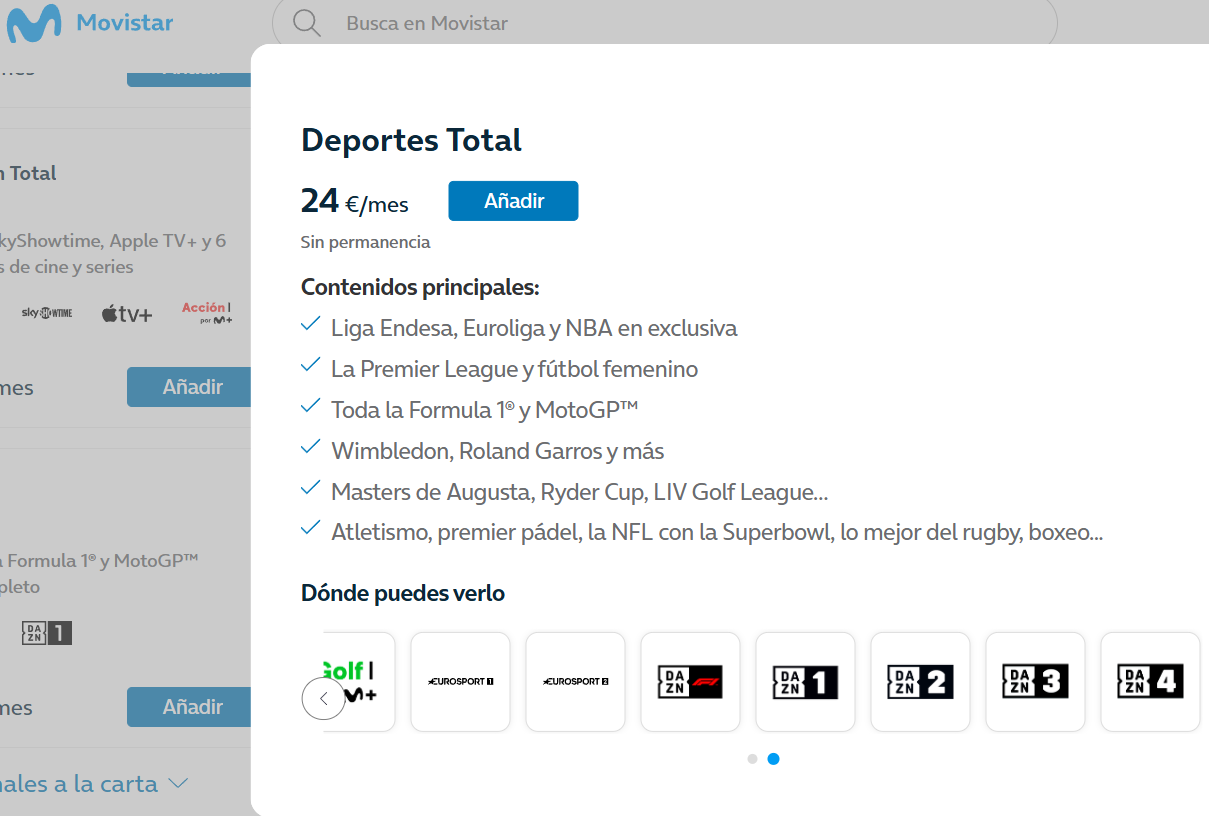Click the Movistar logo icon
Screen dimensions: 1209x816
pyautogui.click(x=34, y=23)
